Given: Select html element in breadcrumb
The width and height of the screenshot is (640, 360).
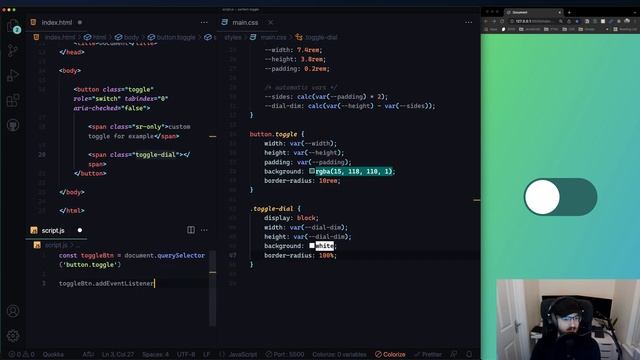Looking at the screenshot, I should pyautogui.click(x=95, y=37).
